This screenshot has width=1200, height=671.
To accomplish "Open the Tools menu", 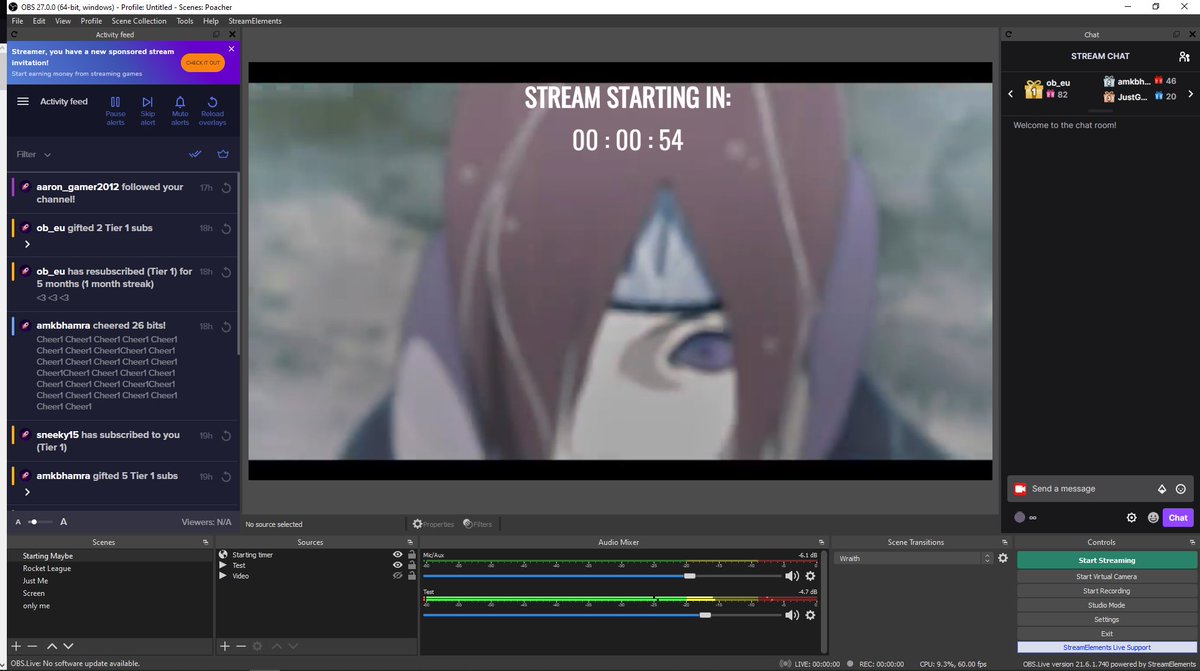I will (x=185, y=20).
